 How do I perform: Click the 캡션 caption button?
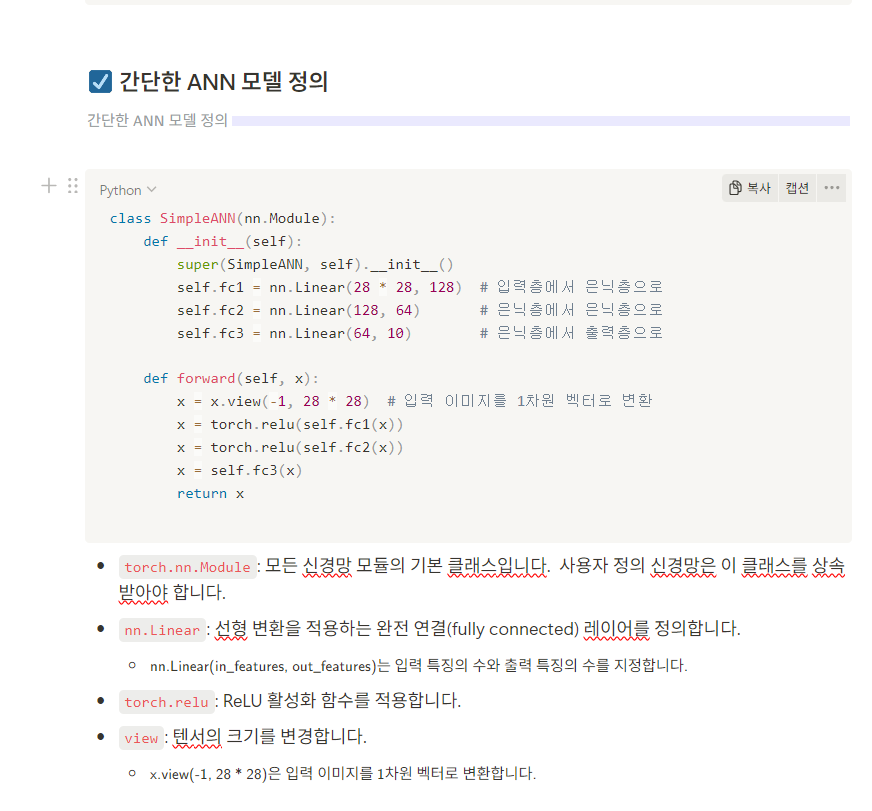pos(797,188)
